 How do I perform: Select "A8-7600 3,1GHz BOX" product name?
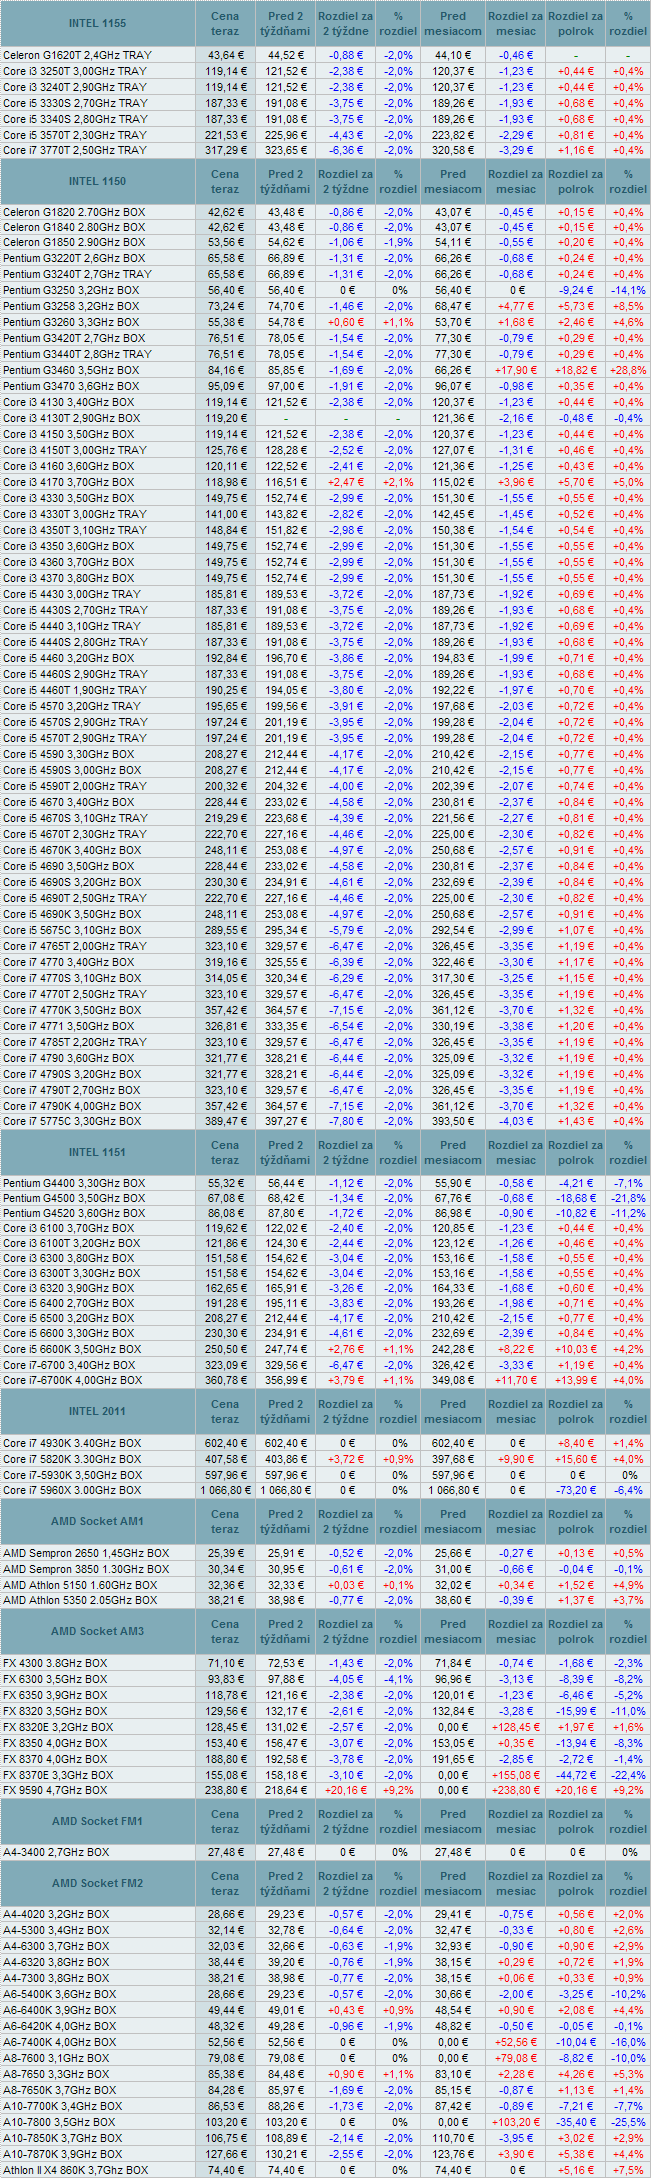56,2058
